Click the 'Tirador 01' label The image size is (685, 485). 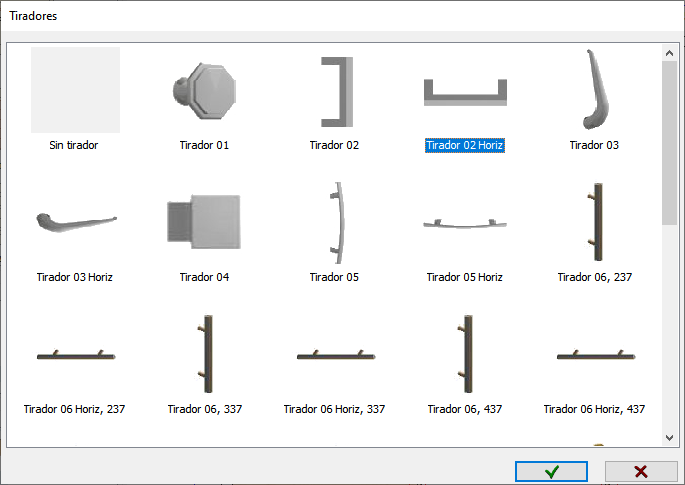click(204, 145)
